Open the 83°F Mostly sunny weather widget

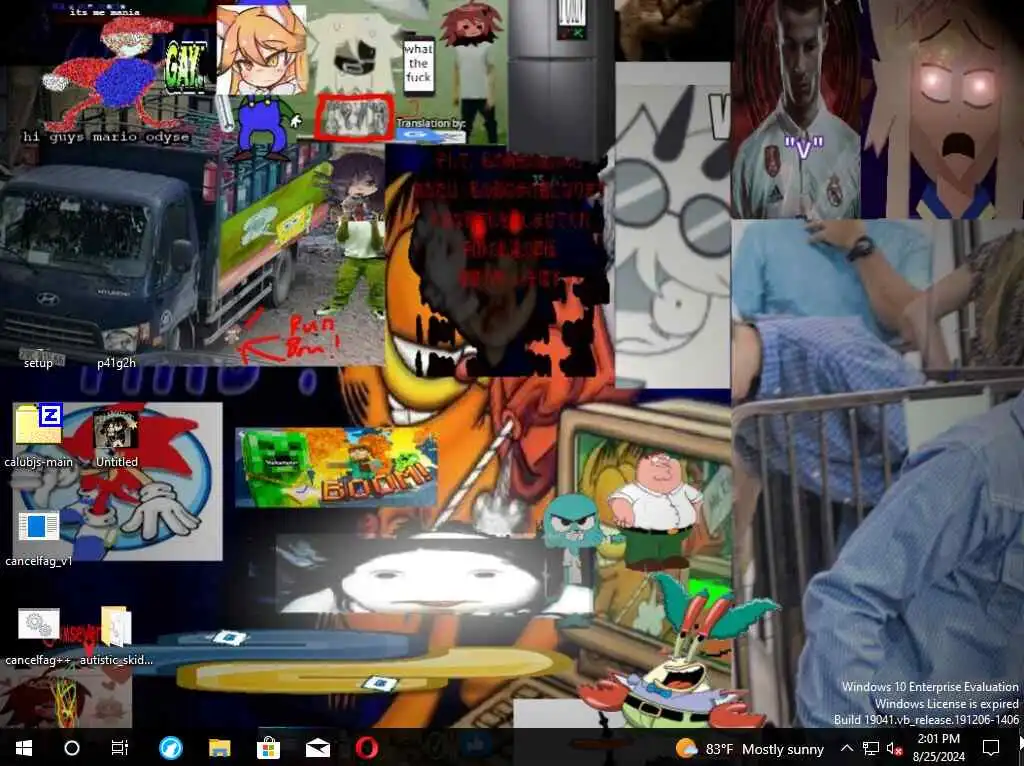(750, 748)
